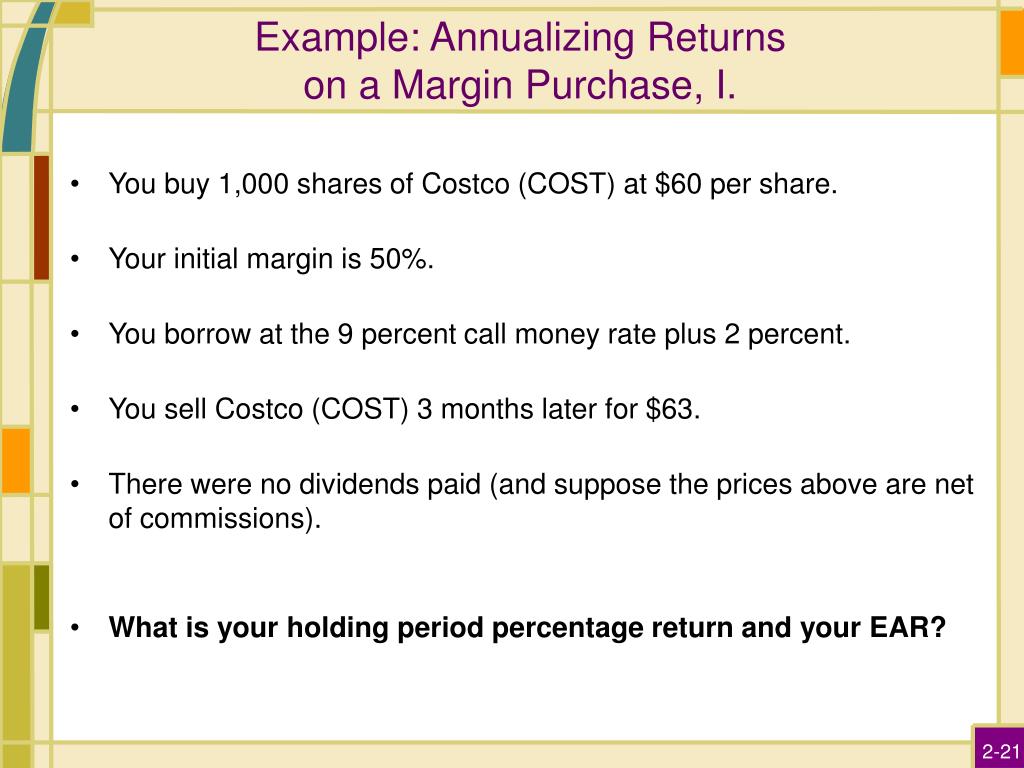This screenshot has width=1024, height=768.
Task: Click the bullet dot before the bold question
Action: pyautogui.click(x=77, y=629)
